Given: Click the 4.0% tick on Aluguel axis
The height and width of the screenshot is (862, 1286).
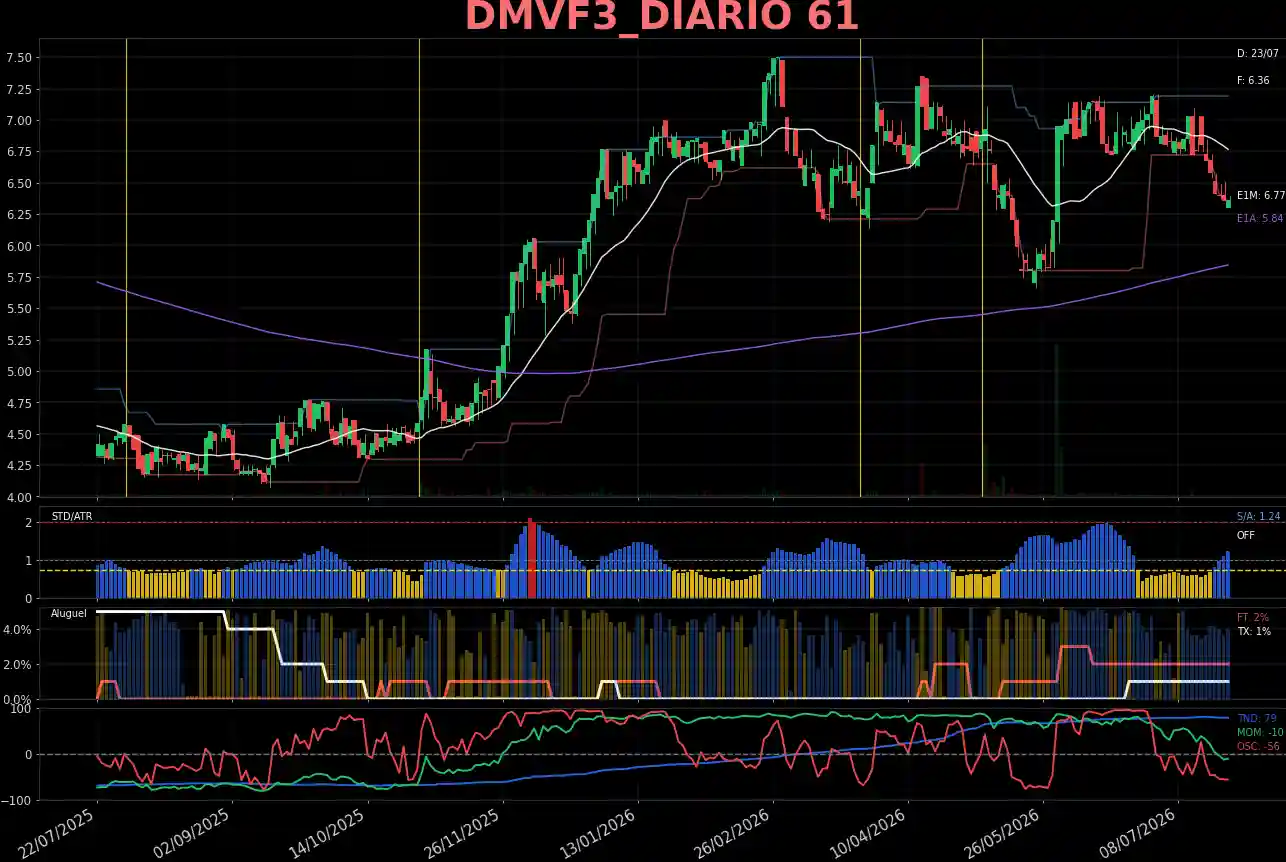Looking at the screenshot, I should click(20, 630).
